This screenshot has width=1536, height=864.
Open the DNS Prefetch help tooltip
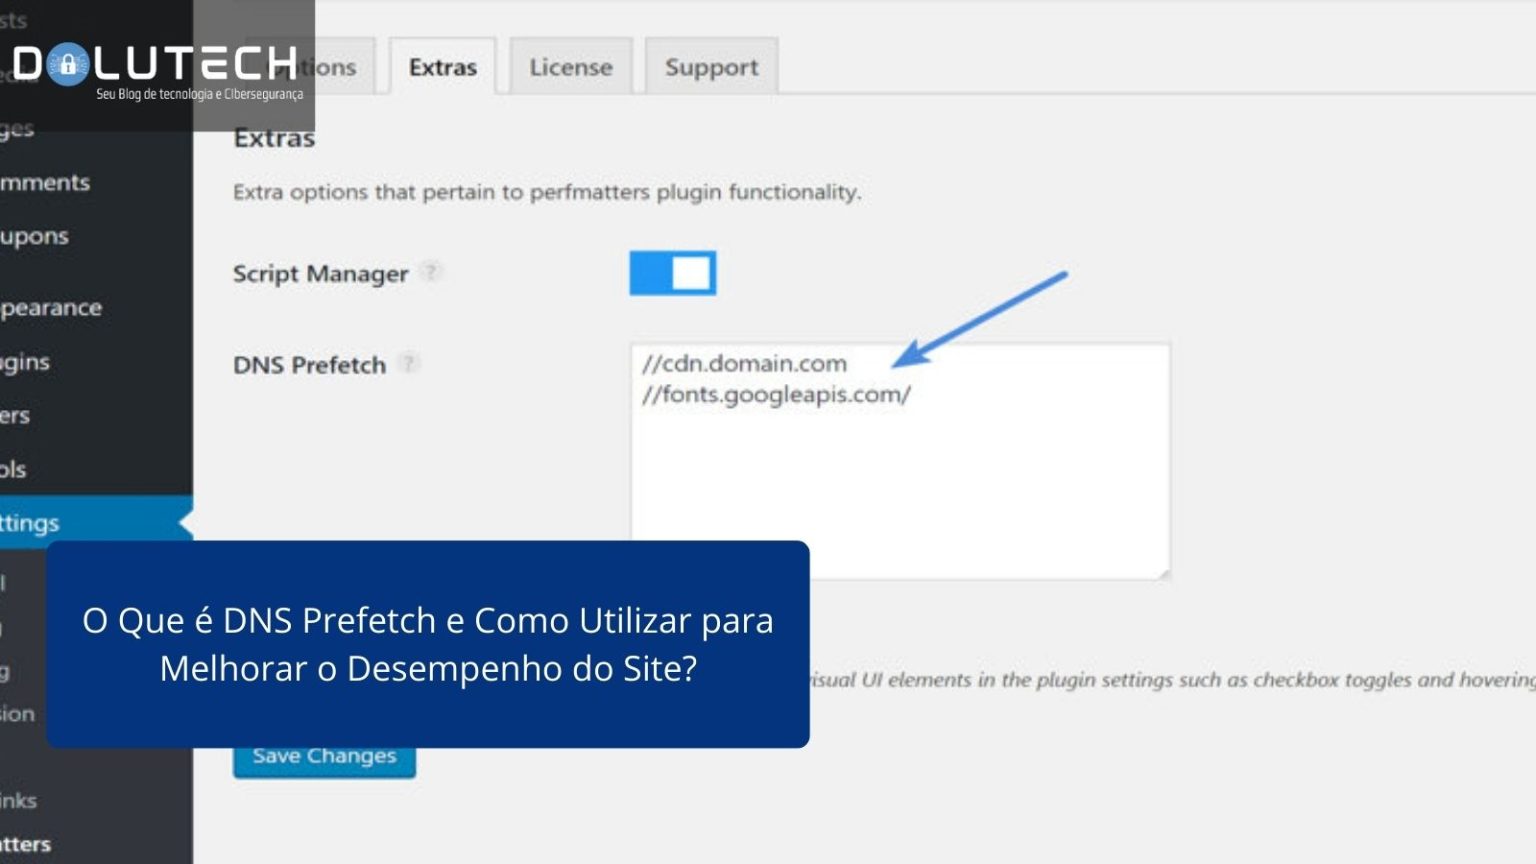(x=408, y=364)
